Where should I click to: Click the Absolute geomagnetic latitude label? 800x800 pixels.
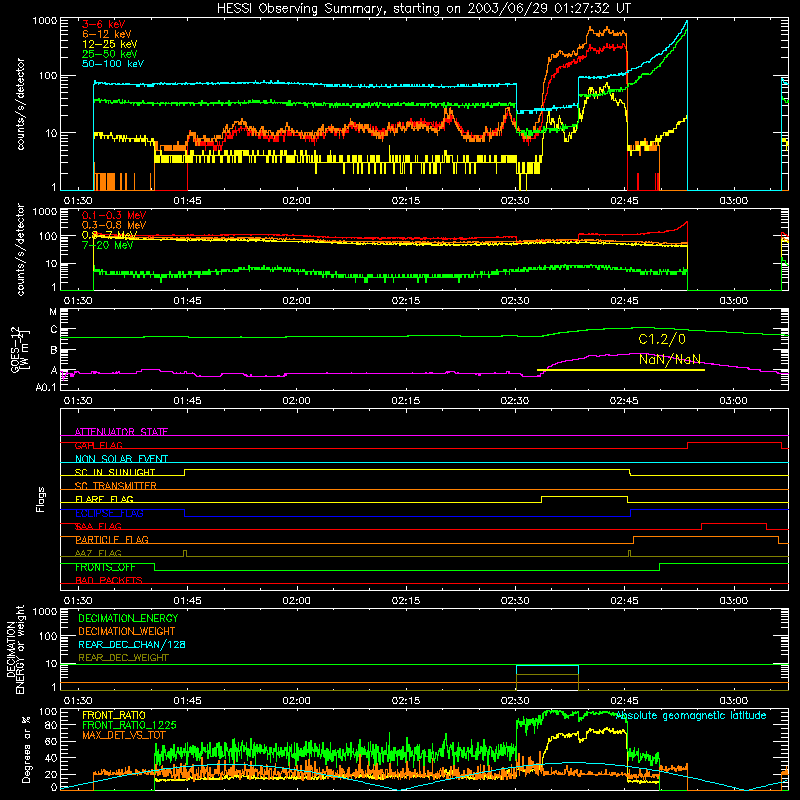click(x=691, y=716)
